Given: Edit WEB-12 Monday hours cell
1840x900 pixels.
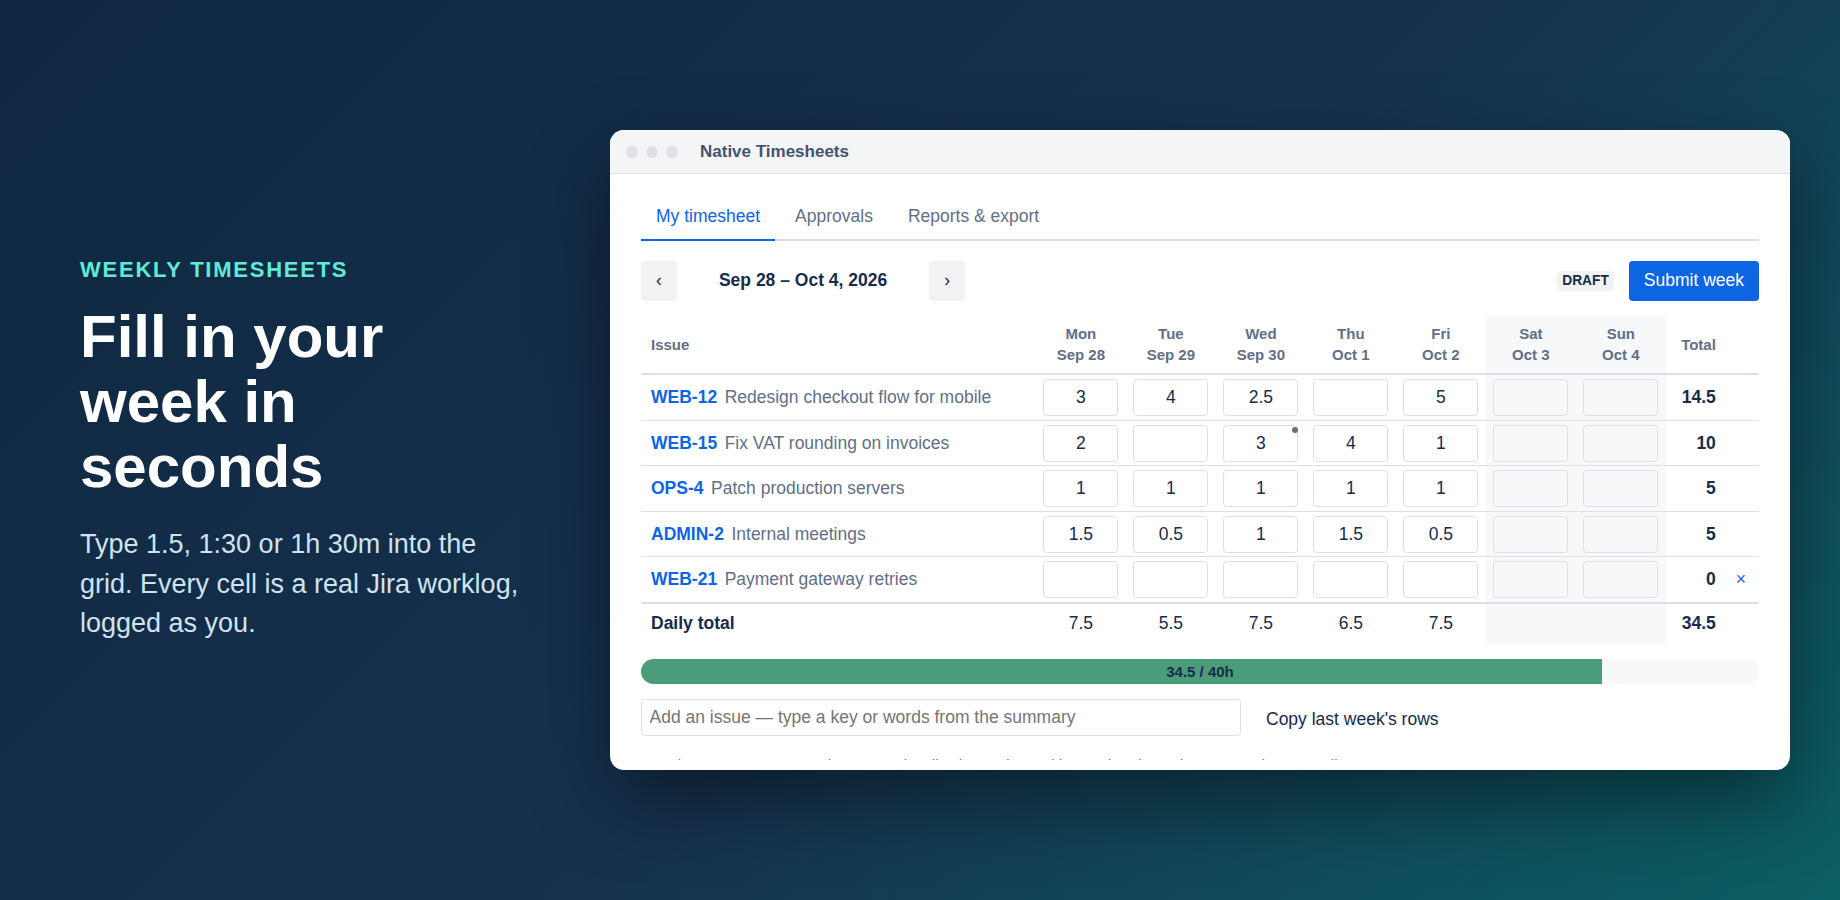Looking at the screenshot, I should (1080, 397).
